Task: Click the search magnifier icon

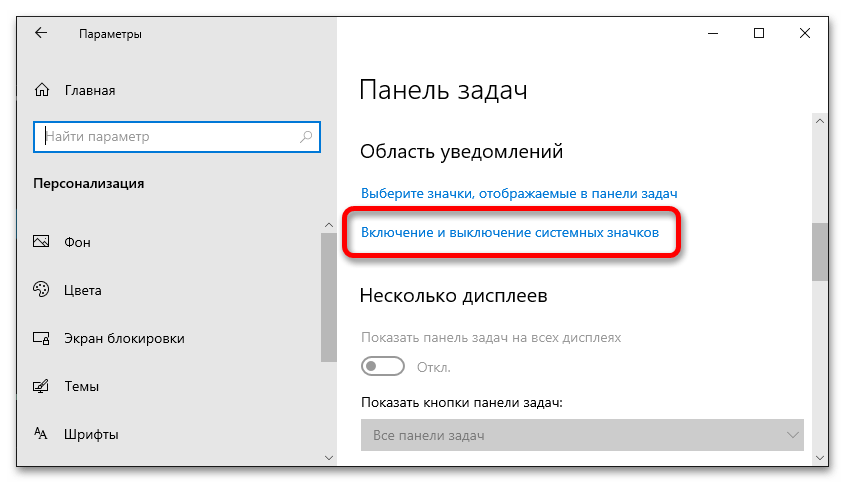Action: 306,137
